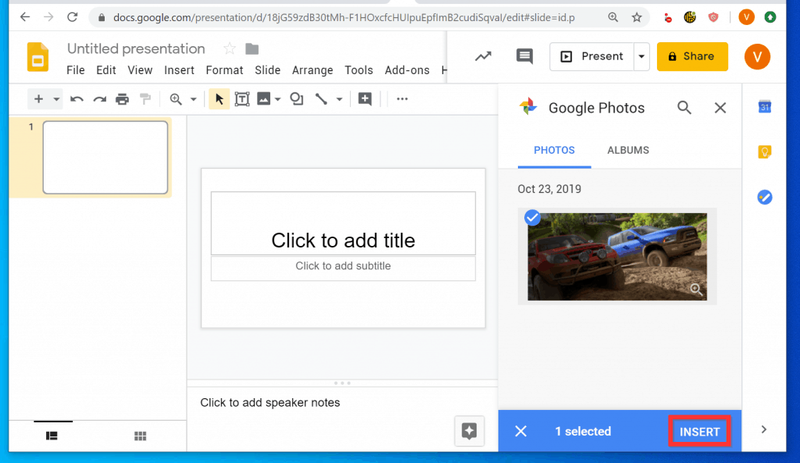
Task: Collapse the side panel chevron
Action: click(x=764, y=429)
